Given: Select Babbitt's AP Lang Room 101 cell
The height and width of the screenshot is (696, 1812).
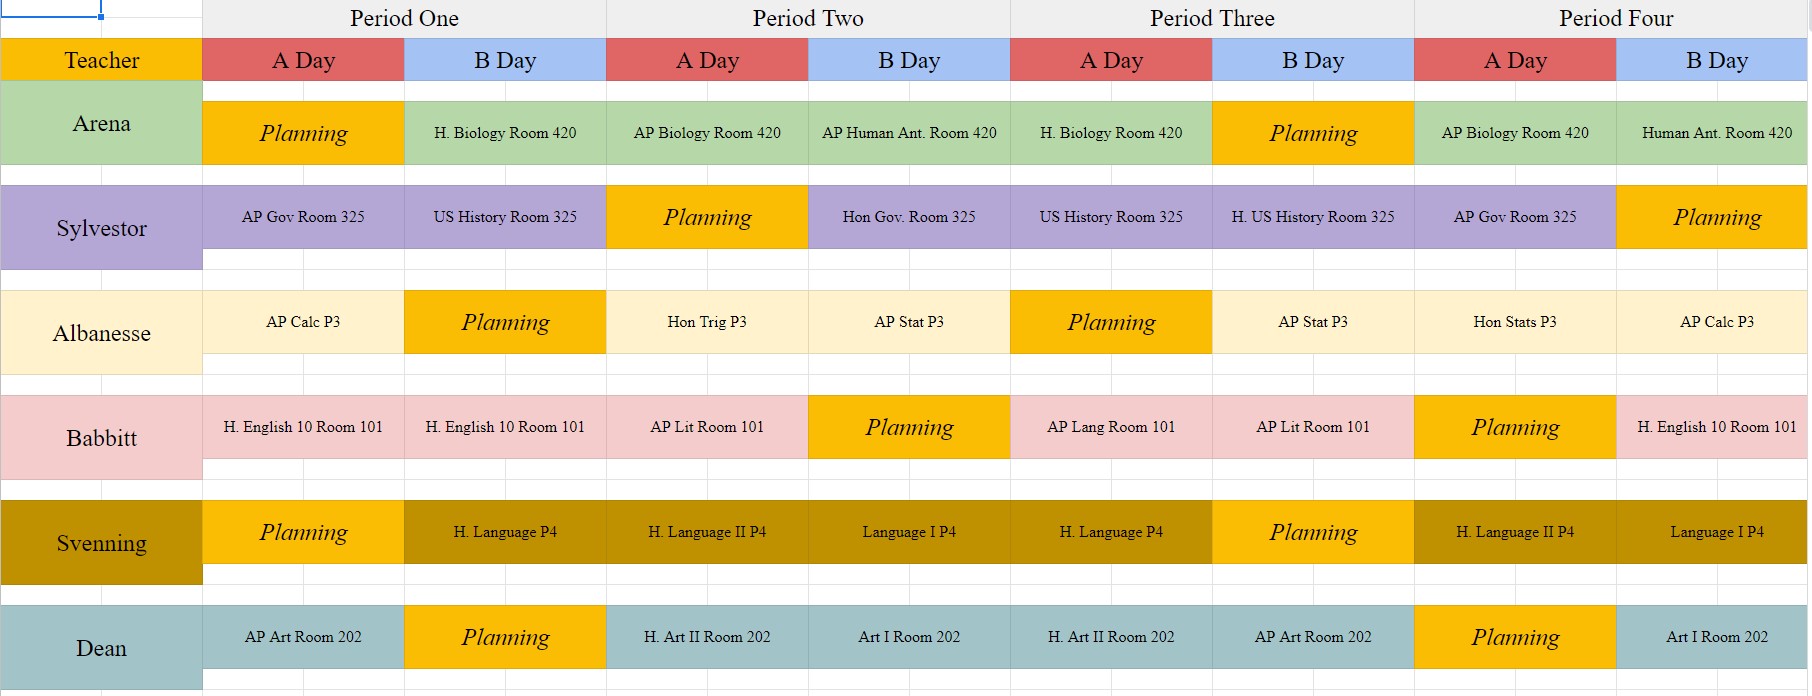Looking at the screenshot, I should click(1111, 427).
